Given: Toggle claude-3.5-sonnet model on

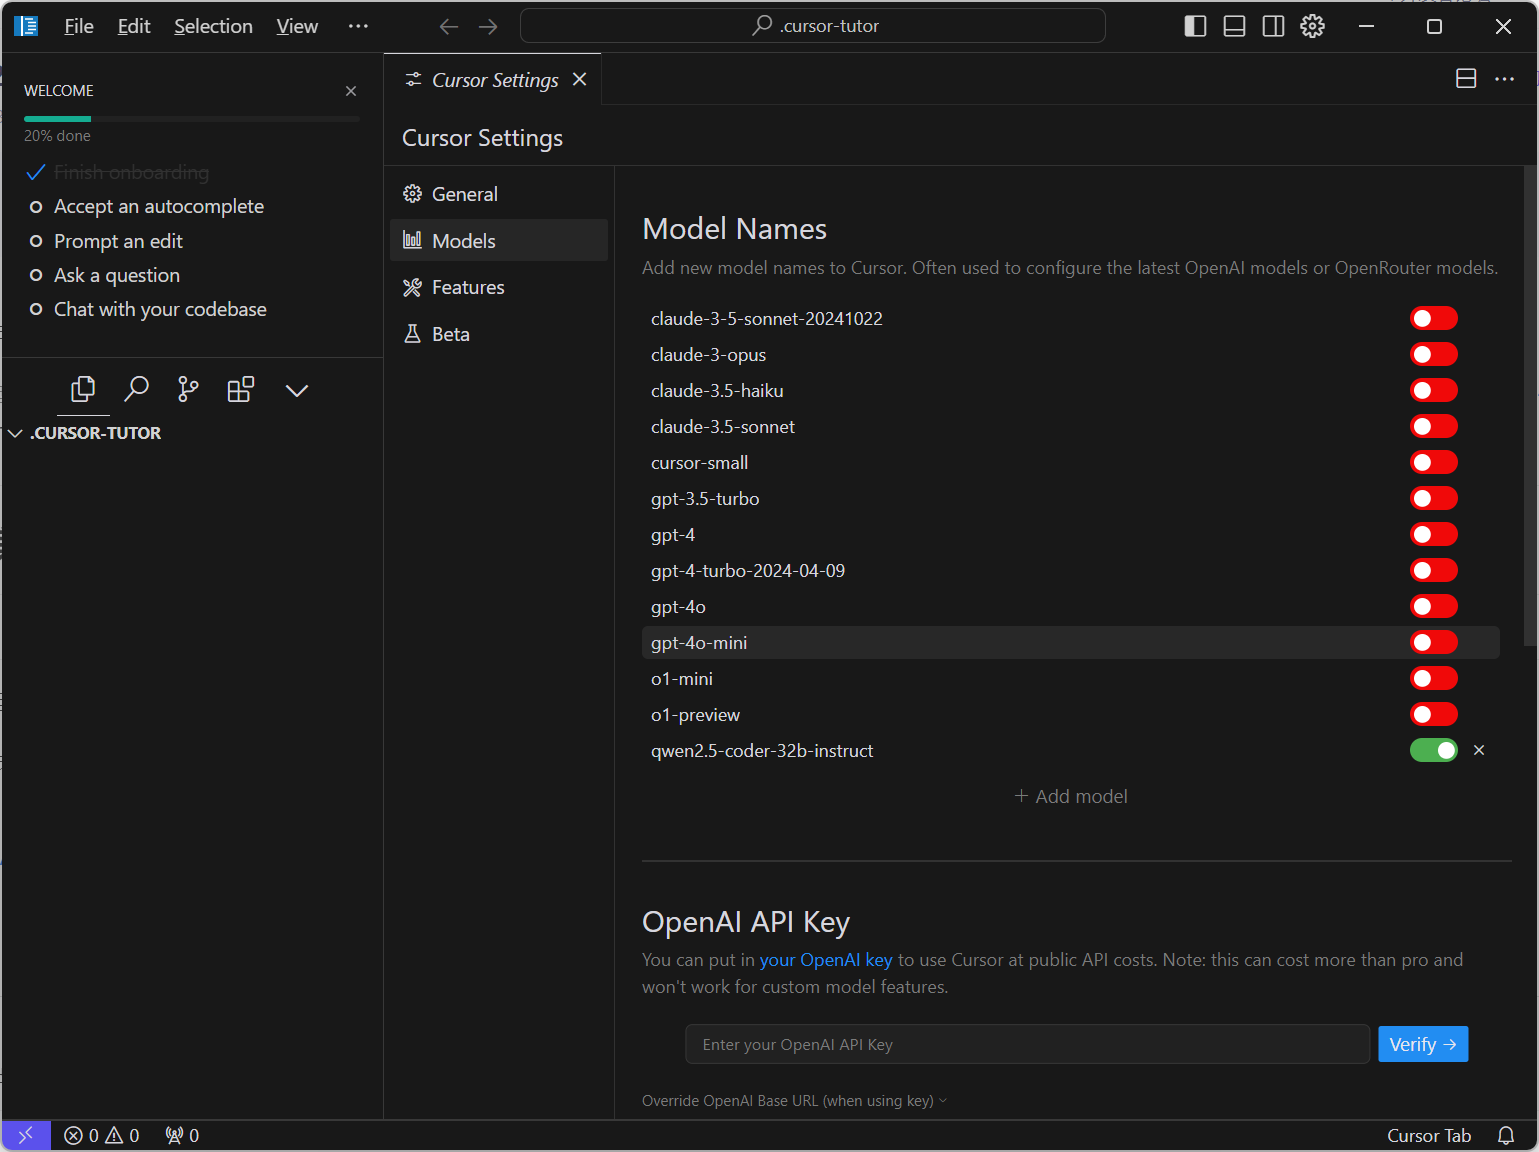Looking at the screenshot, I should tap(1434, 426).
